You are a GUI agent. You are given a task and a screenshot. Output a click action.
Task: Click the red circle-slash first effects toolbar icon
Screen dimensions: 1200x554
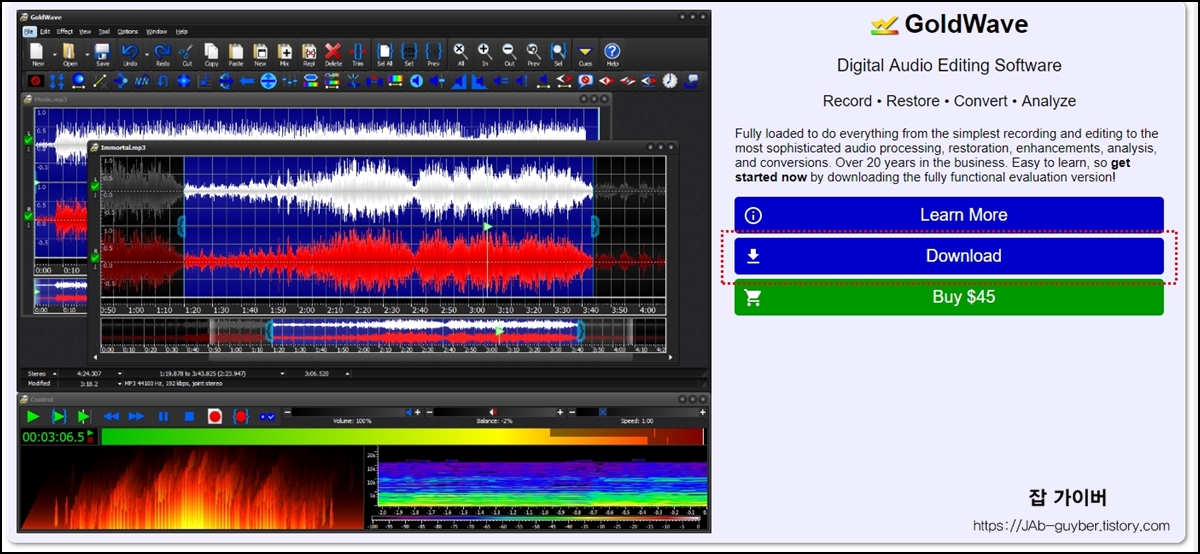point(35,80)
